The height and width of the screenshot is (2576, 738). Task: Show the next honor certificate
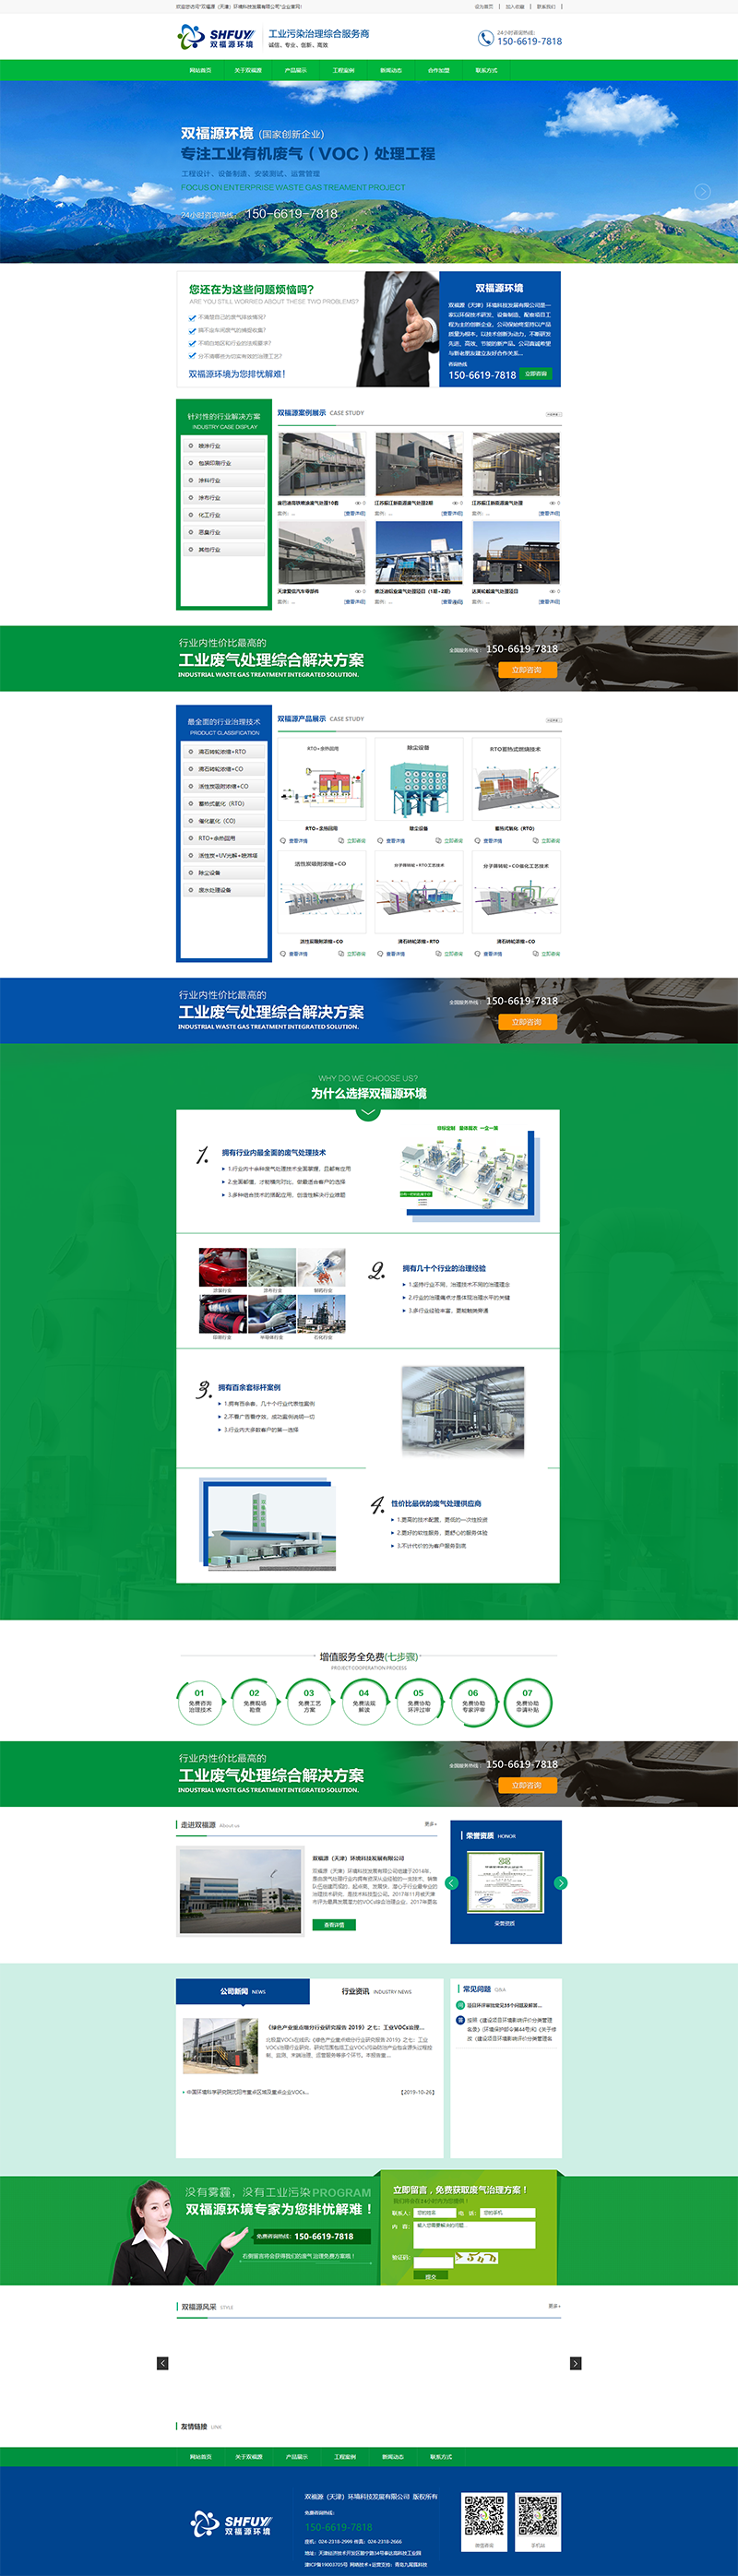(x=560, y=1883)
